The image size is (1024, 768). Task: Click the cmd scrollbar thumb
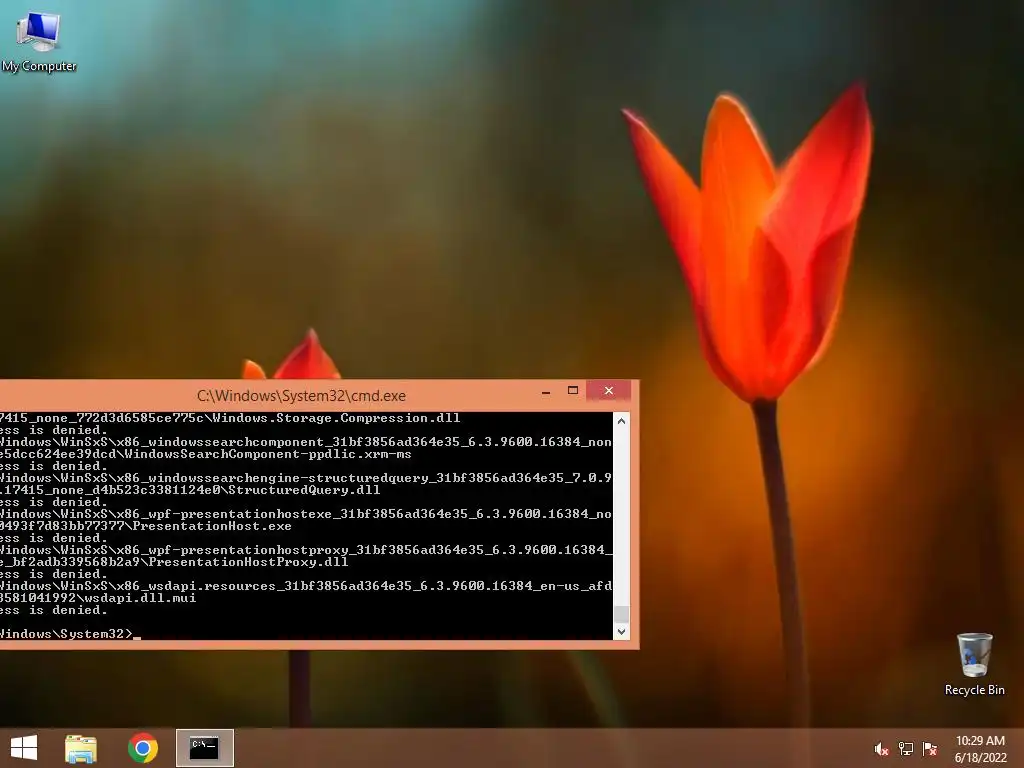click(x=622, y=614)
